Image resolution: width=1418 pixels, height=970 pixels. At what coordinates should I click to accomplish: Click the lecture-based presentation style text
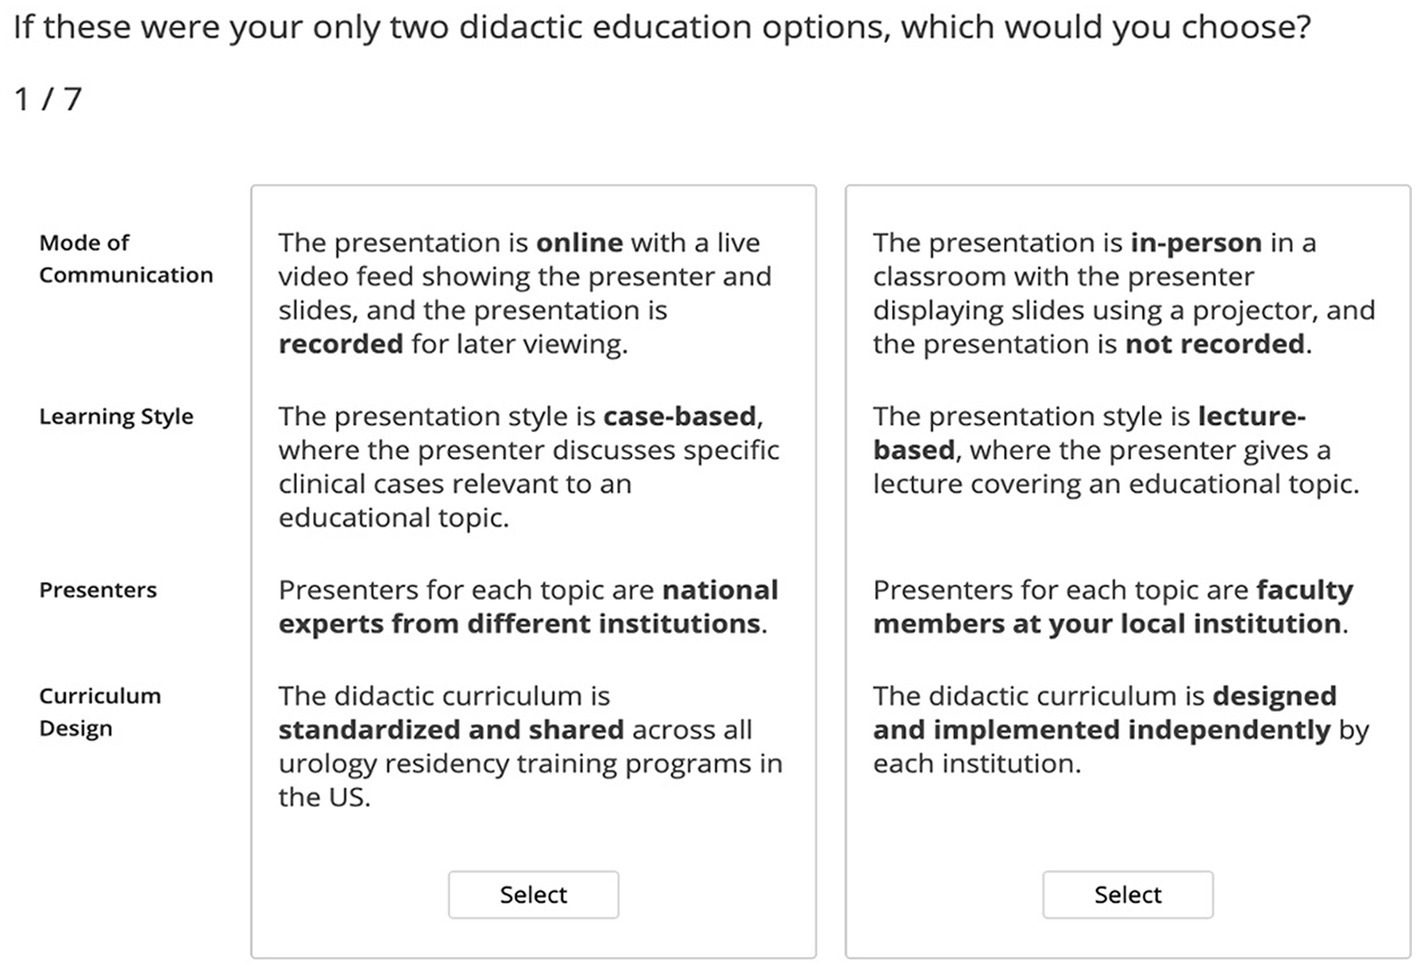pos(1116,450)
